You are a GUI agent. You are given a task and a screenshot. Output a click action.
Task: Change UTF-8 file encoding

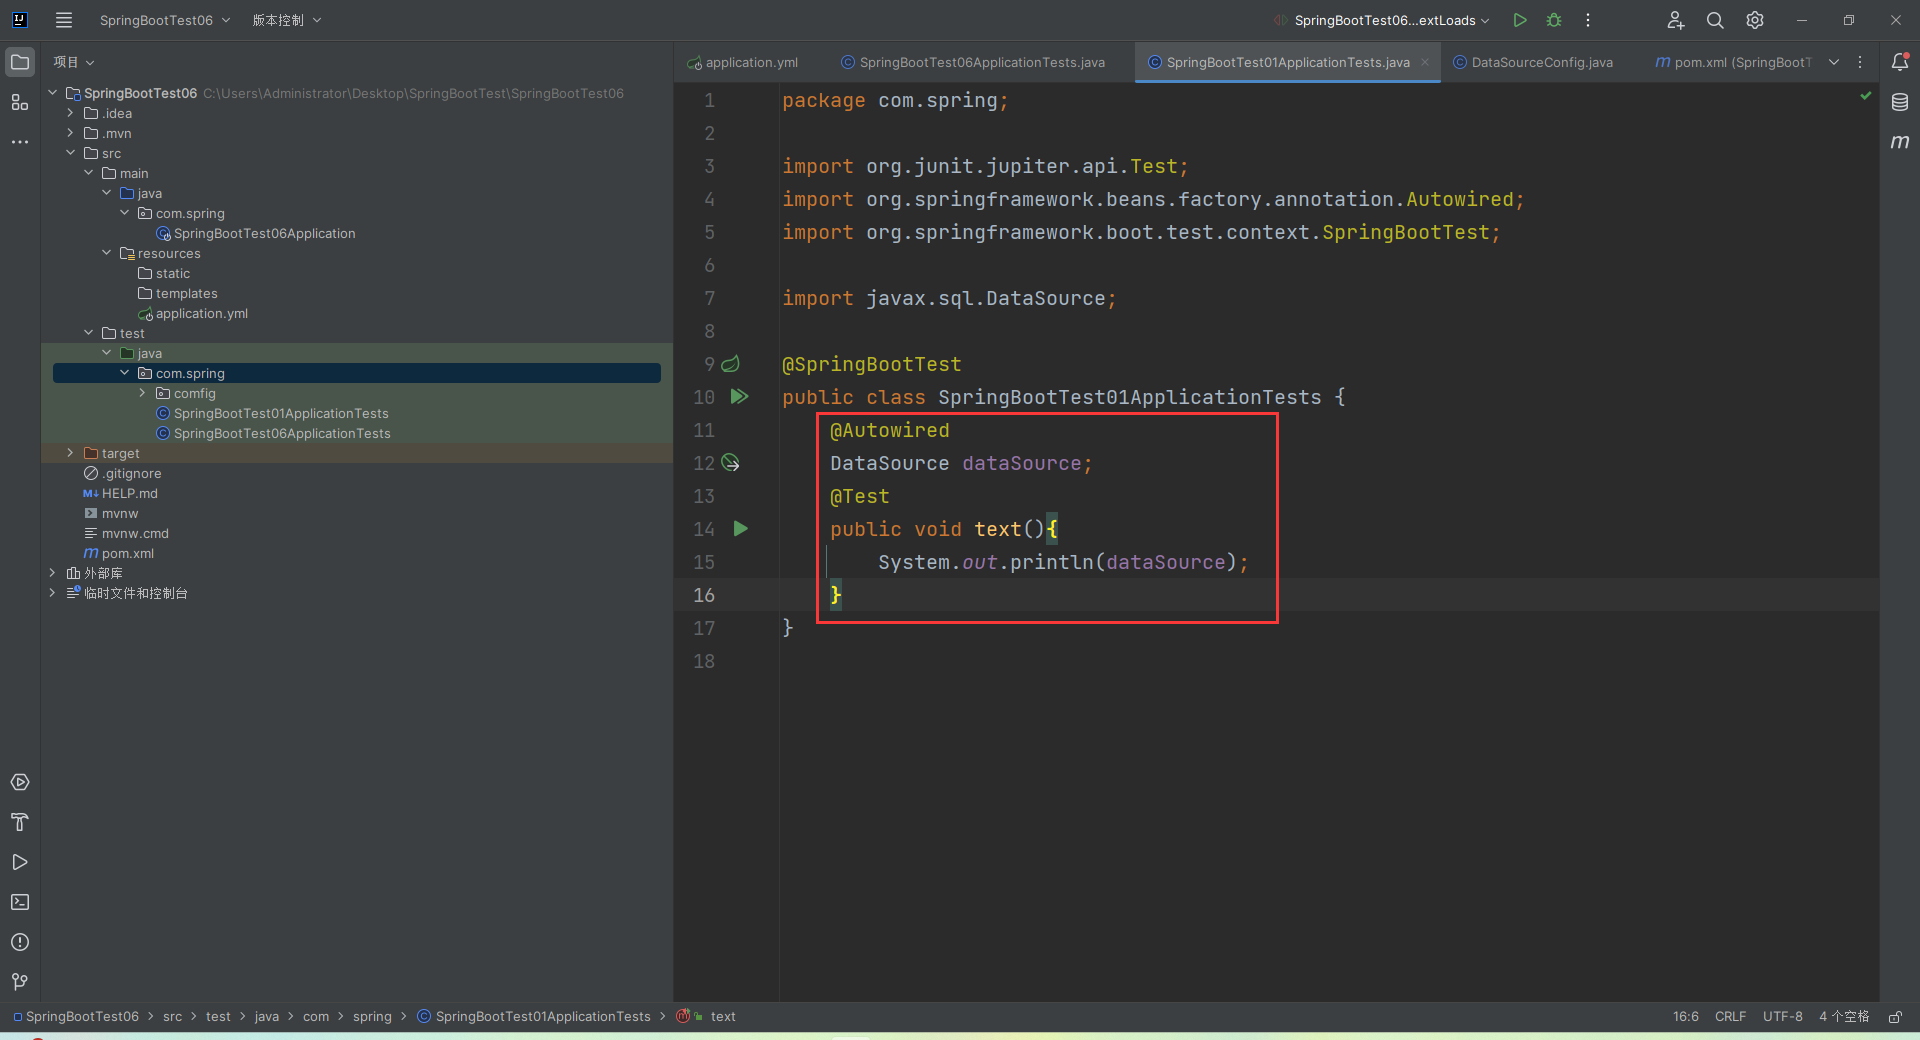[x=1782, y=1017]
